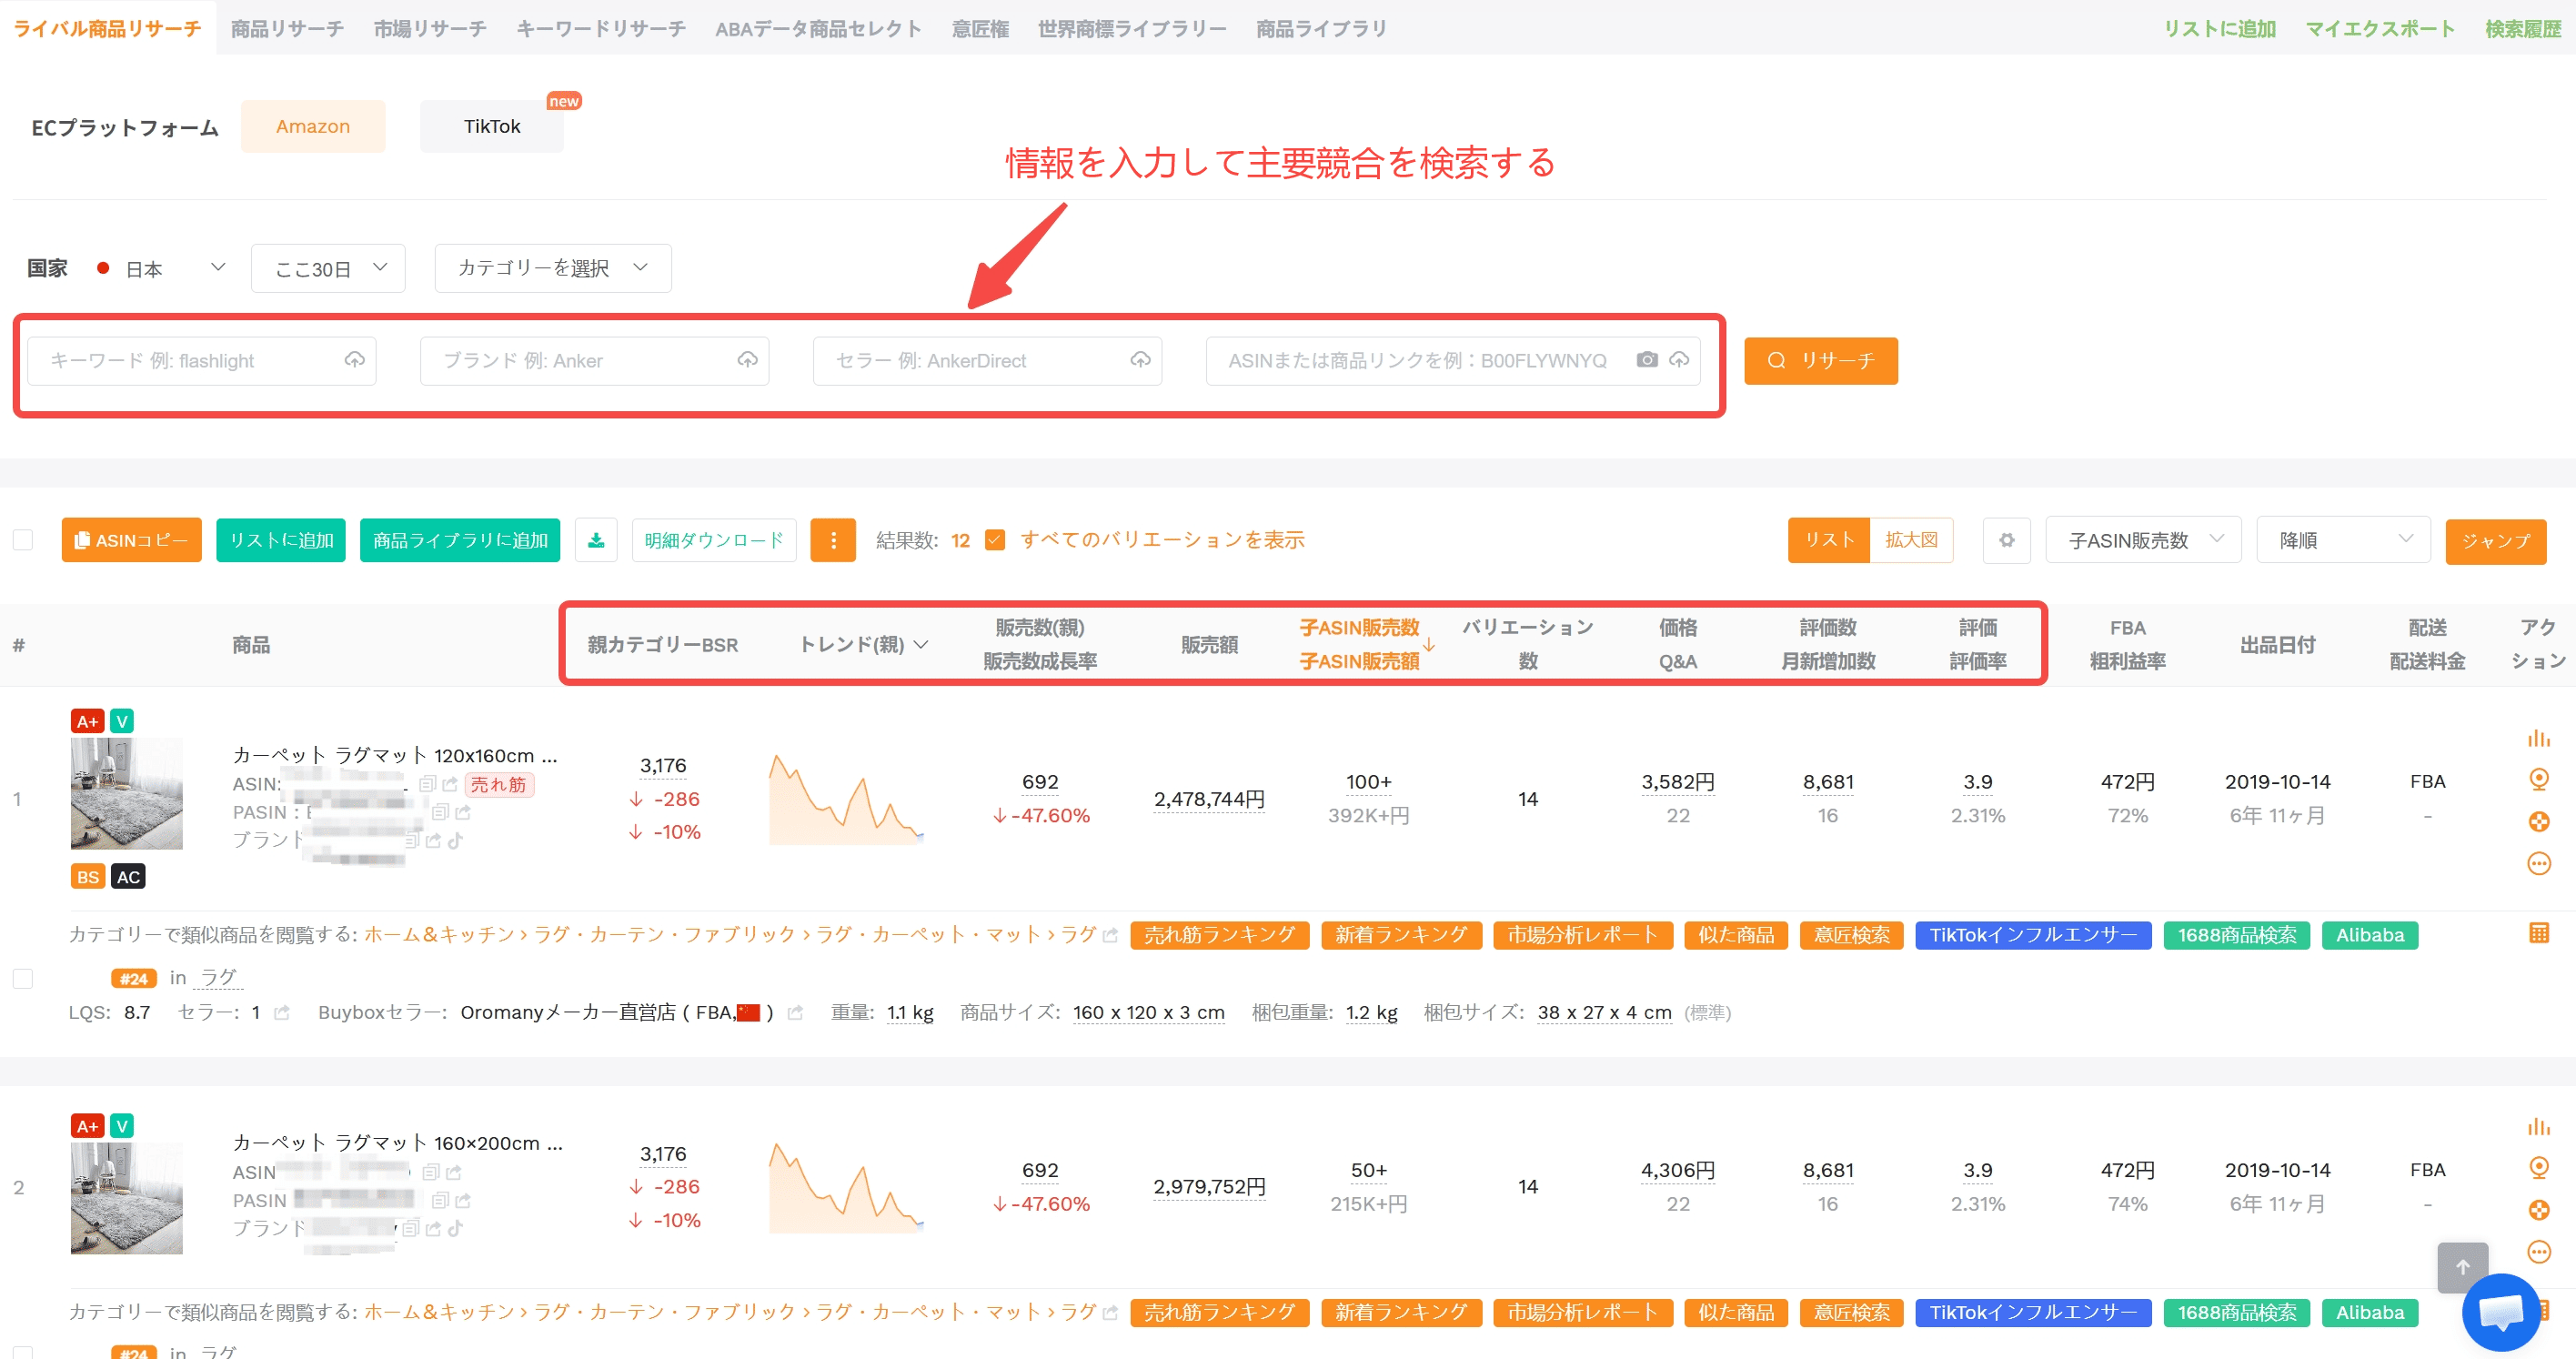Open the 商品リサーチ tab
The image size is (2576, 1359).
[x=288, y=28]
